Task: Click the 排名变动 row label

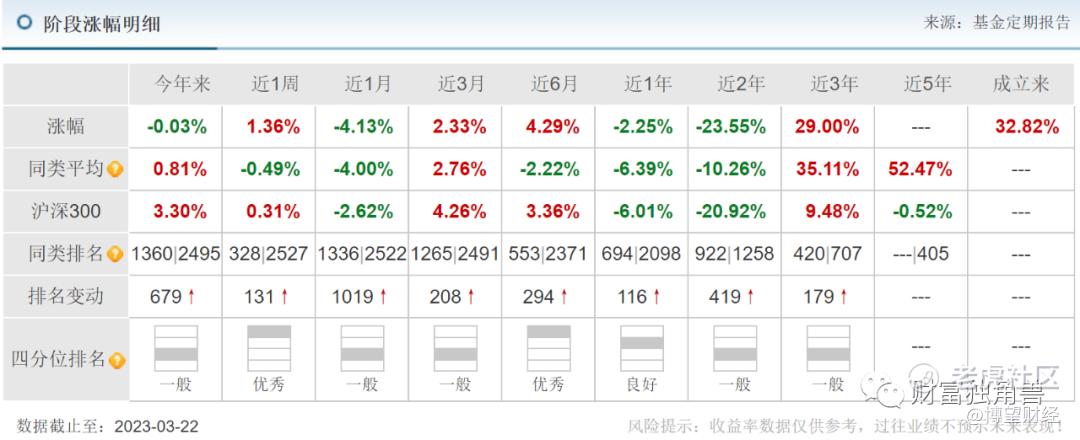Action: (66, 297)
